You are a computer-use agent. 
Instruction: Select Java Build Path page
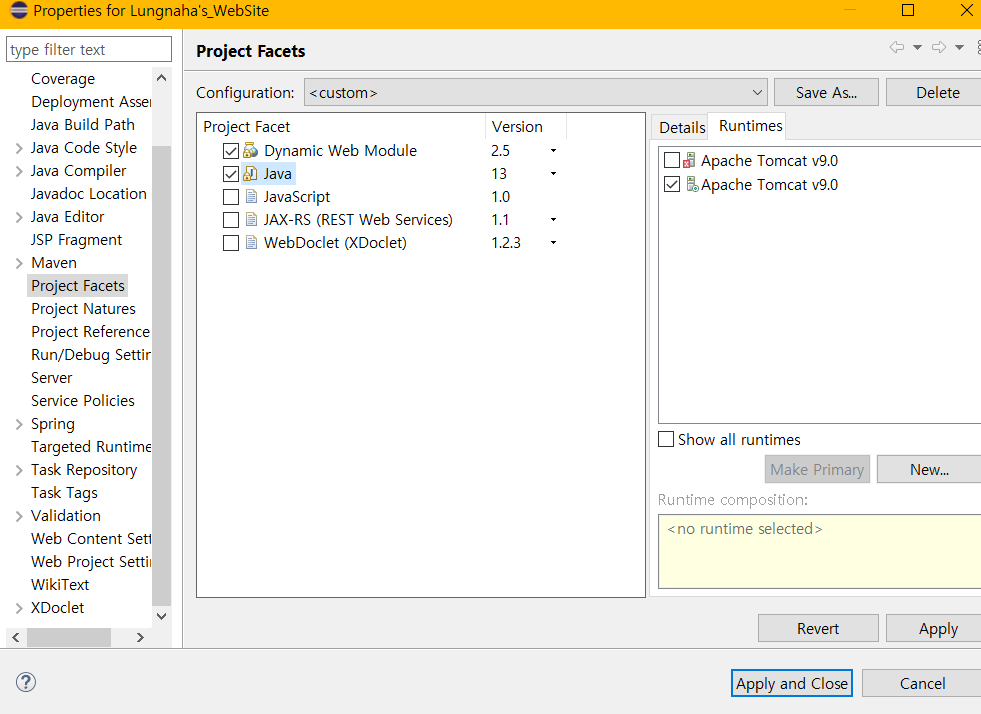pyautogui.click(x=83, y=125)
